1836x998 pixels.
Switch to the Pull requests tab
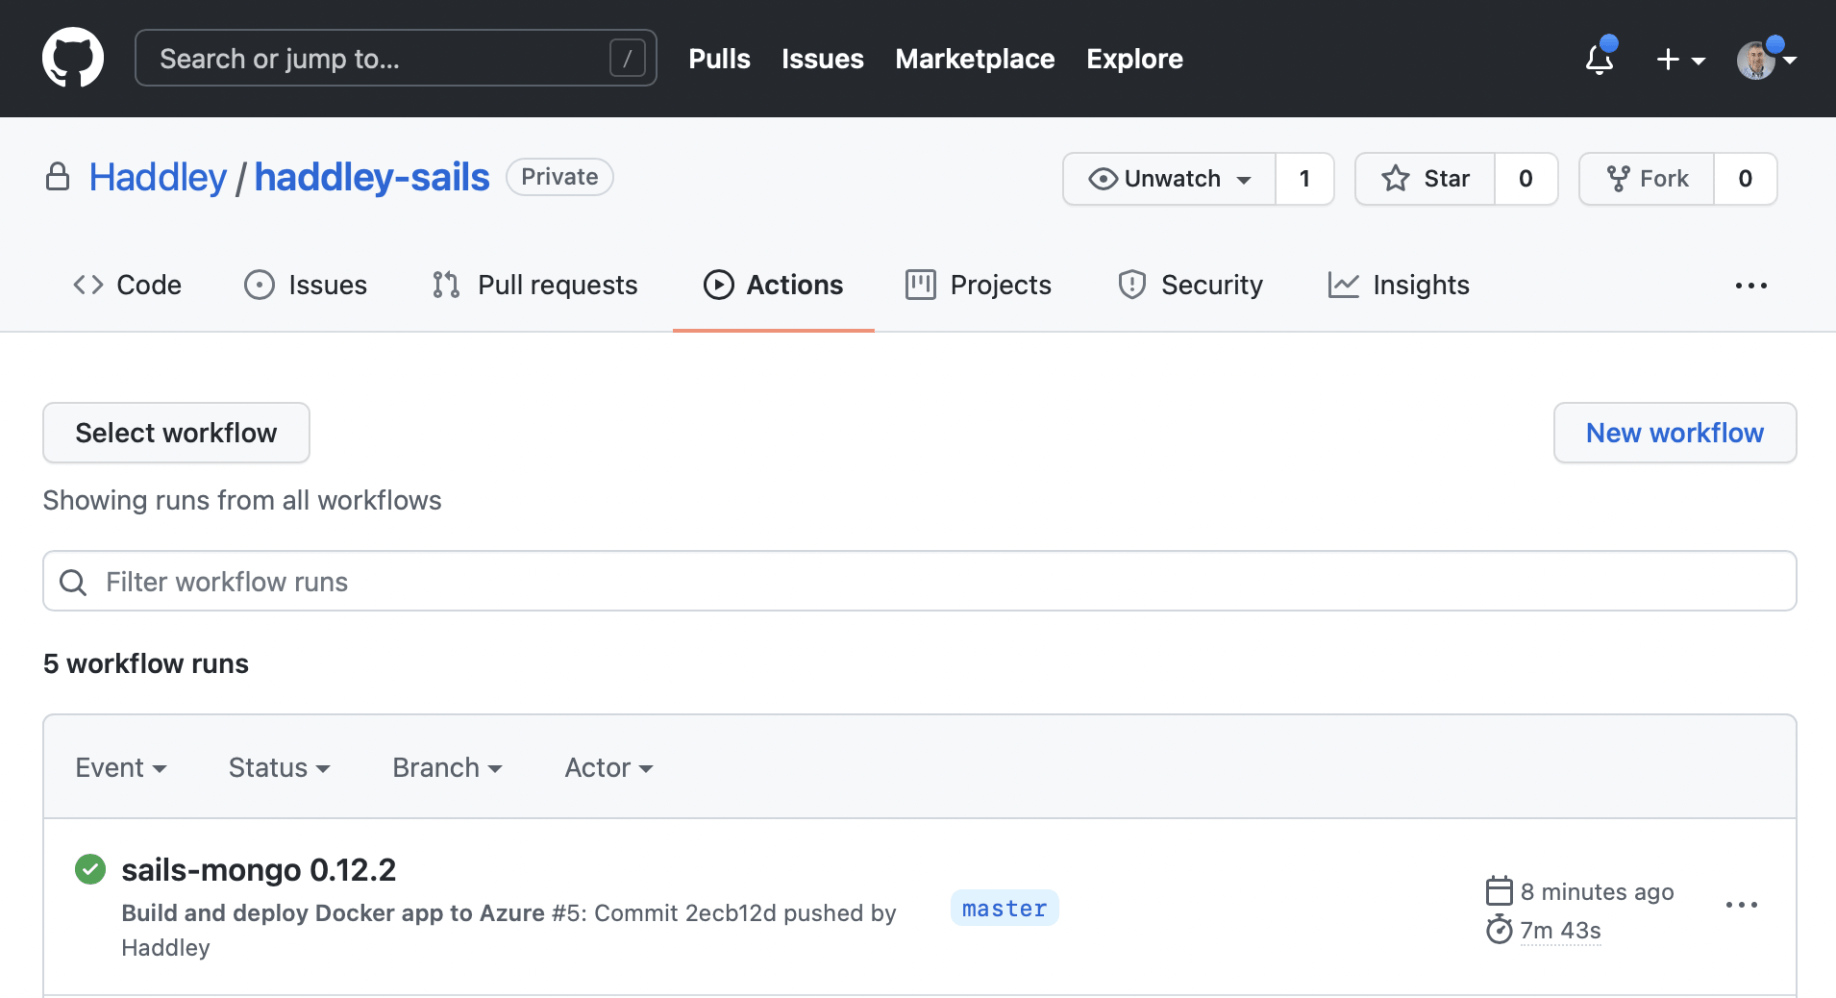535,285
